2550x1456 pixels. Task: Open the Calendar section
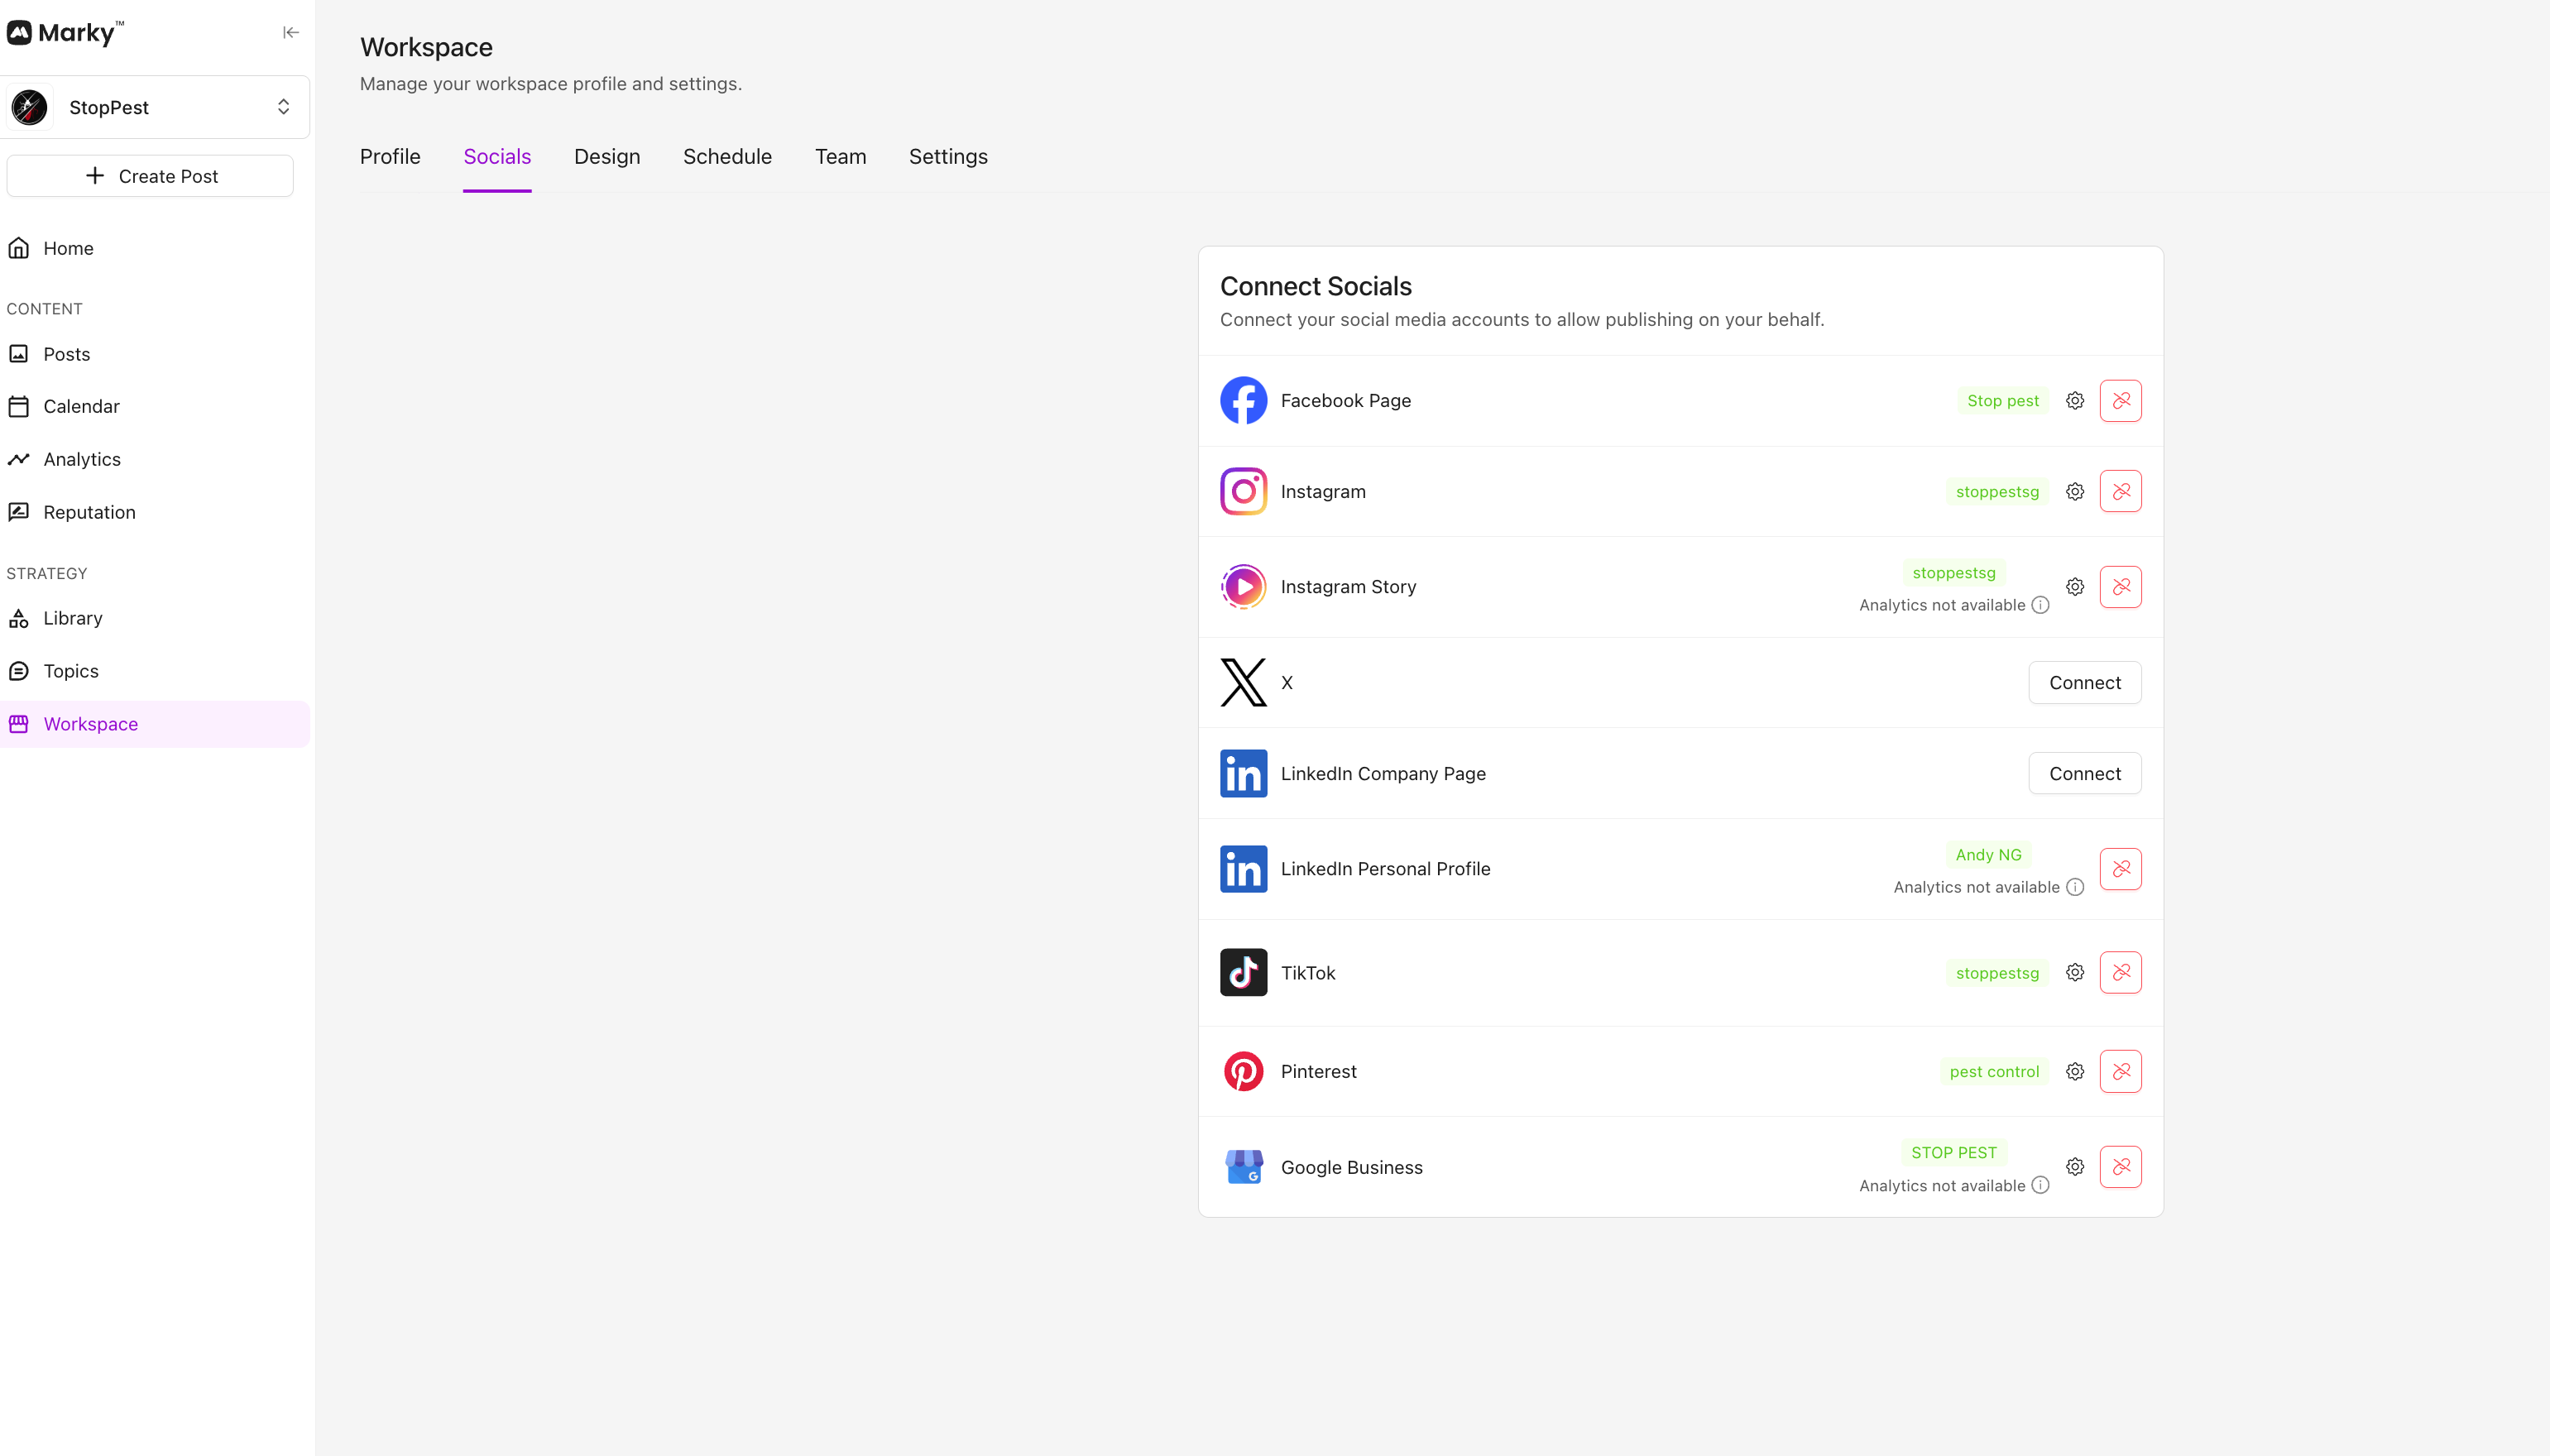[155, 406]
